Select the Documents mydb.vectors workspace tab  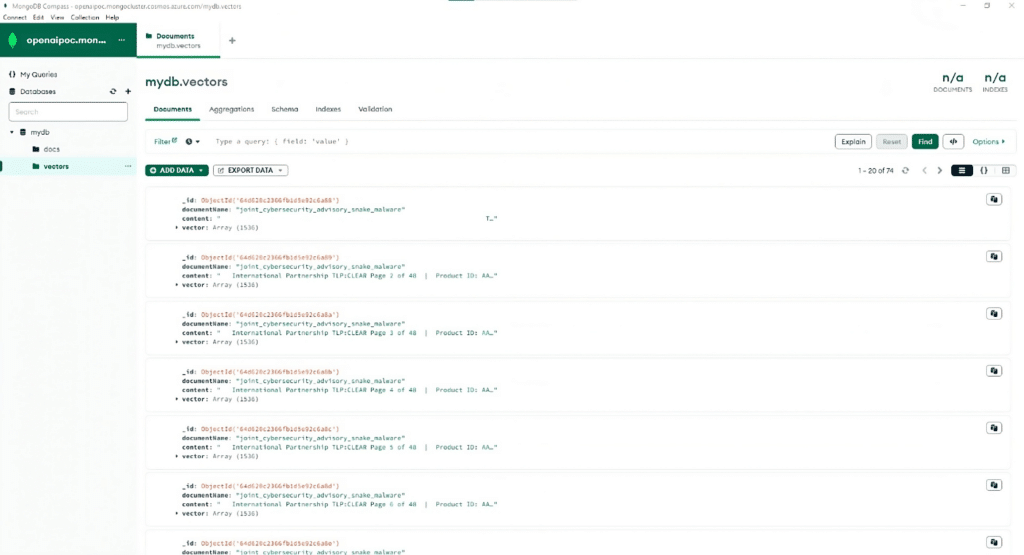pyautogui.click(x=178, y=40)
